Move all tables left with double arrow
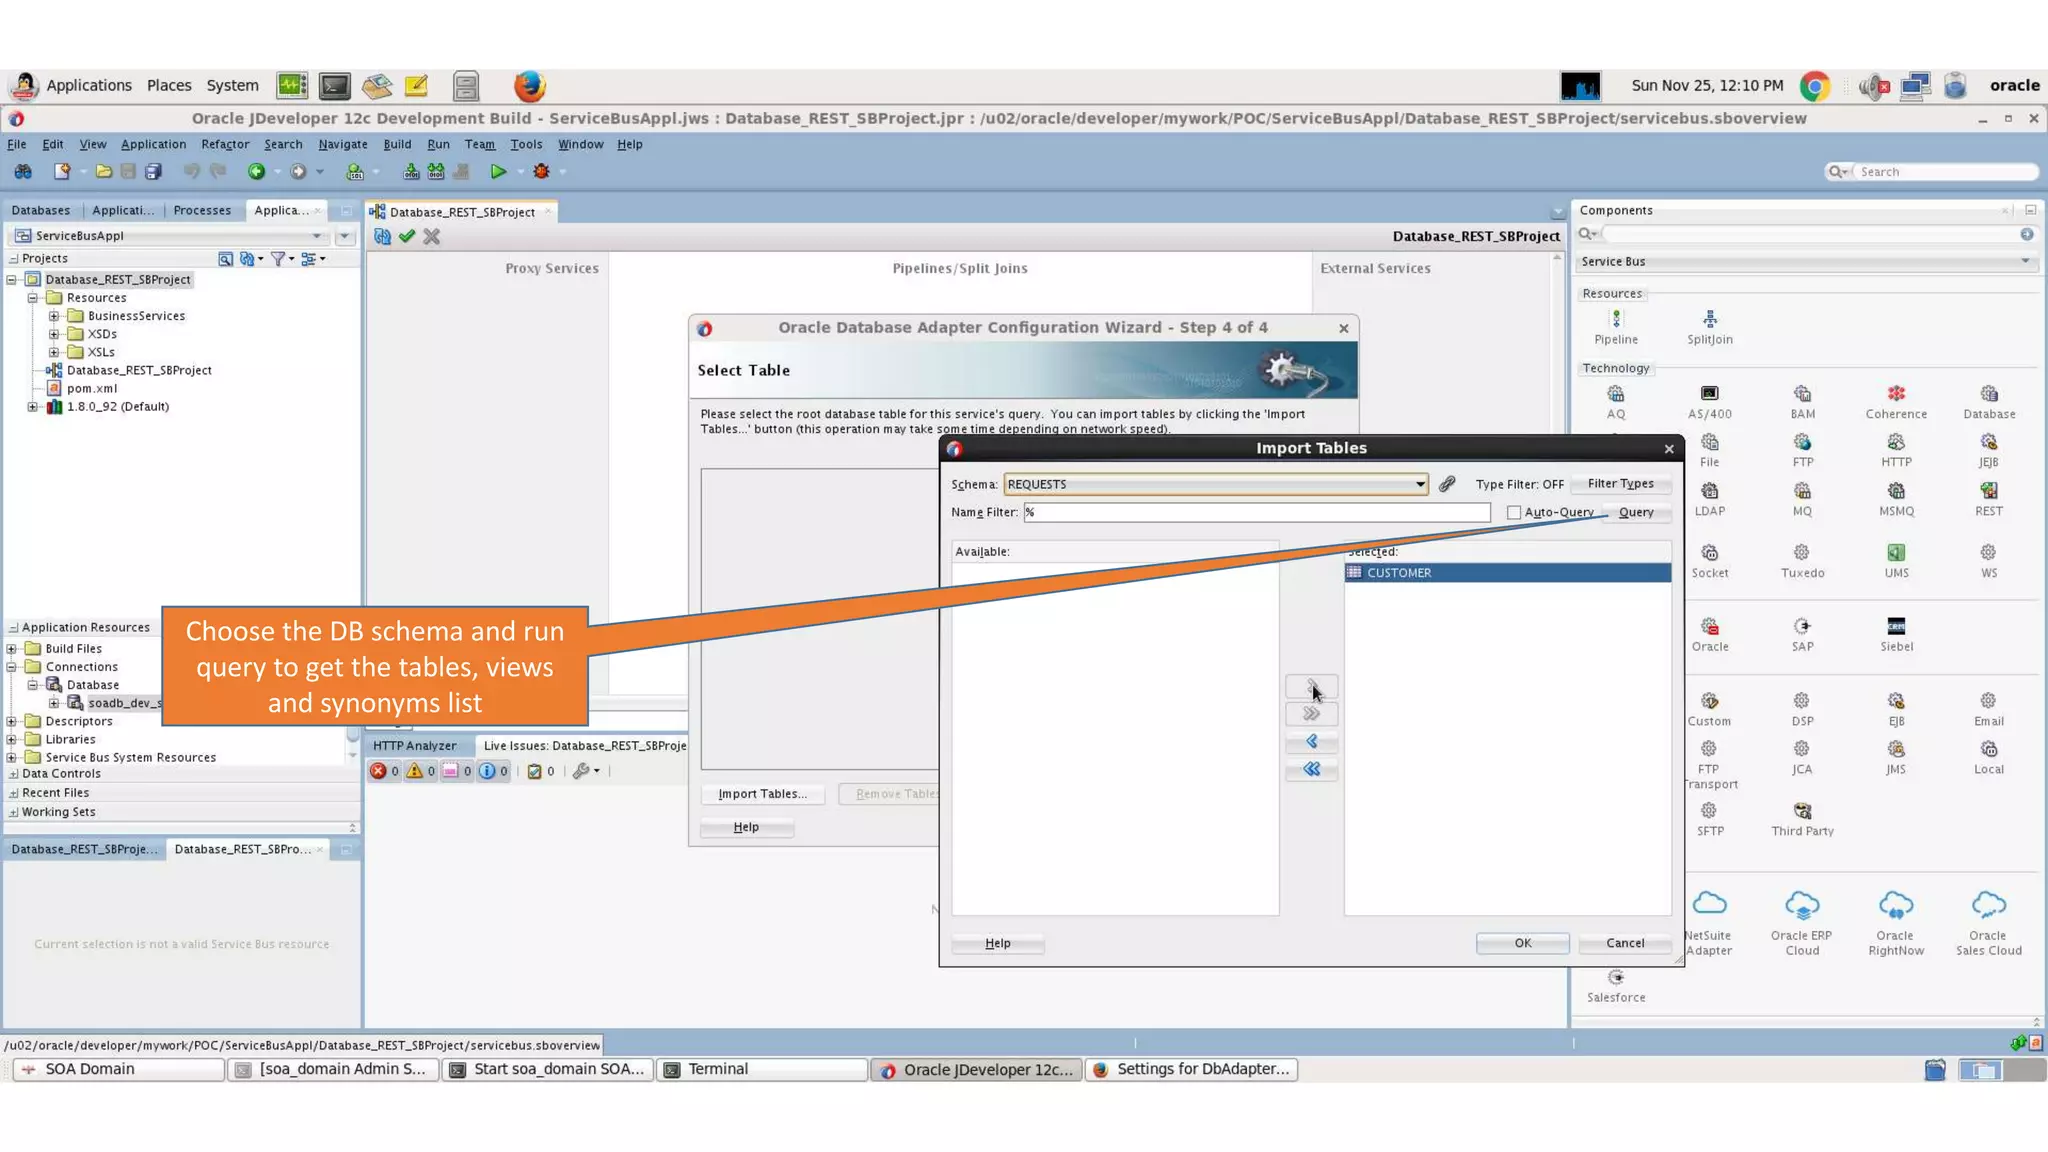Image resolution: width=2048 pixels, height=1152 pixels. [x=1311, y=770]
